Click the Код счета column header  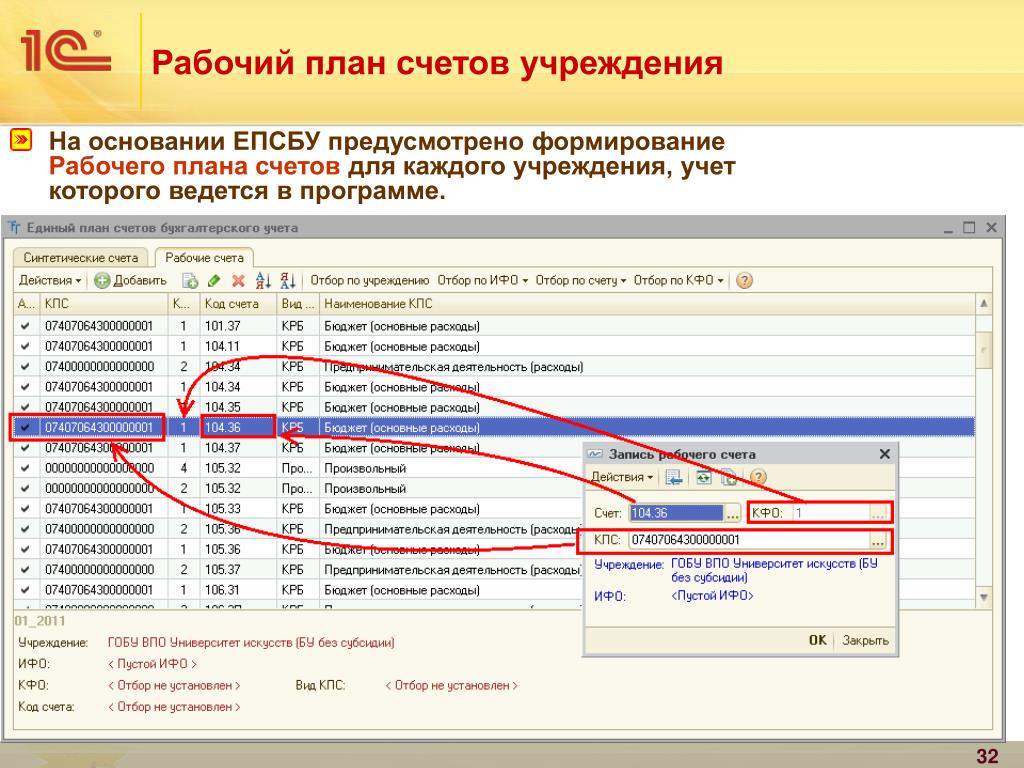238,304
